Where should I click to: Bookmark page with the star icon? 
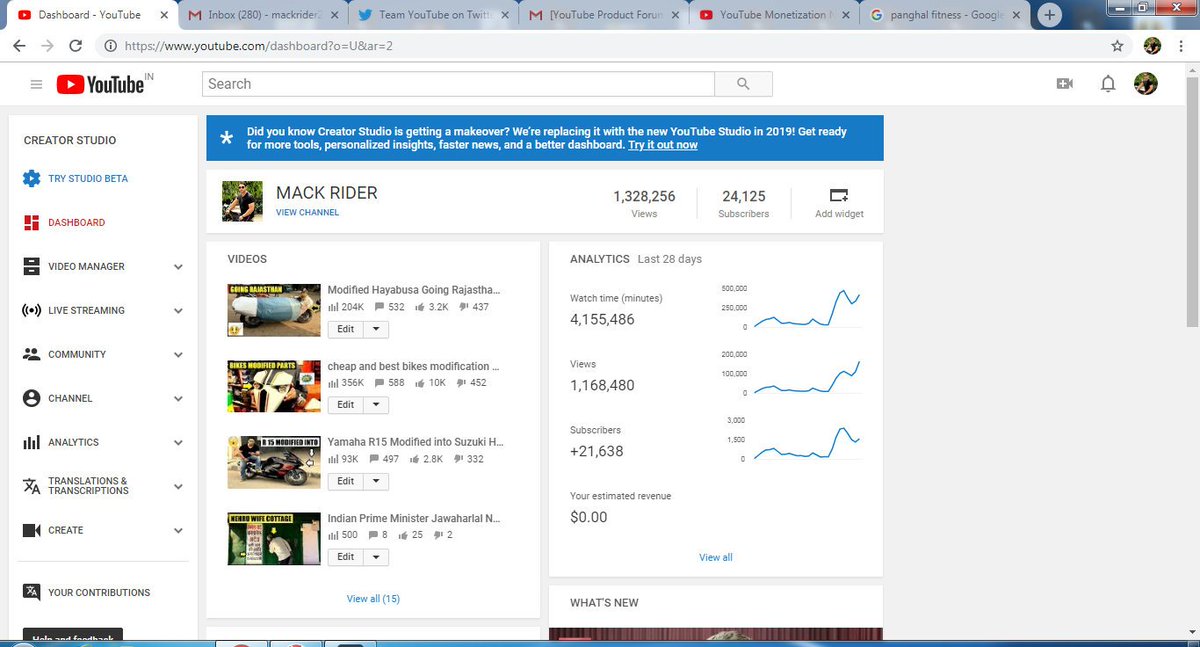click(1117, 46)
